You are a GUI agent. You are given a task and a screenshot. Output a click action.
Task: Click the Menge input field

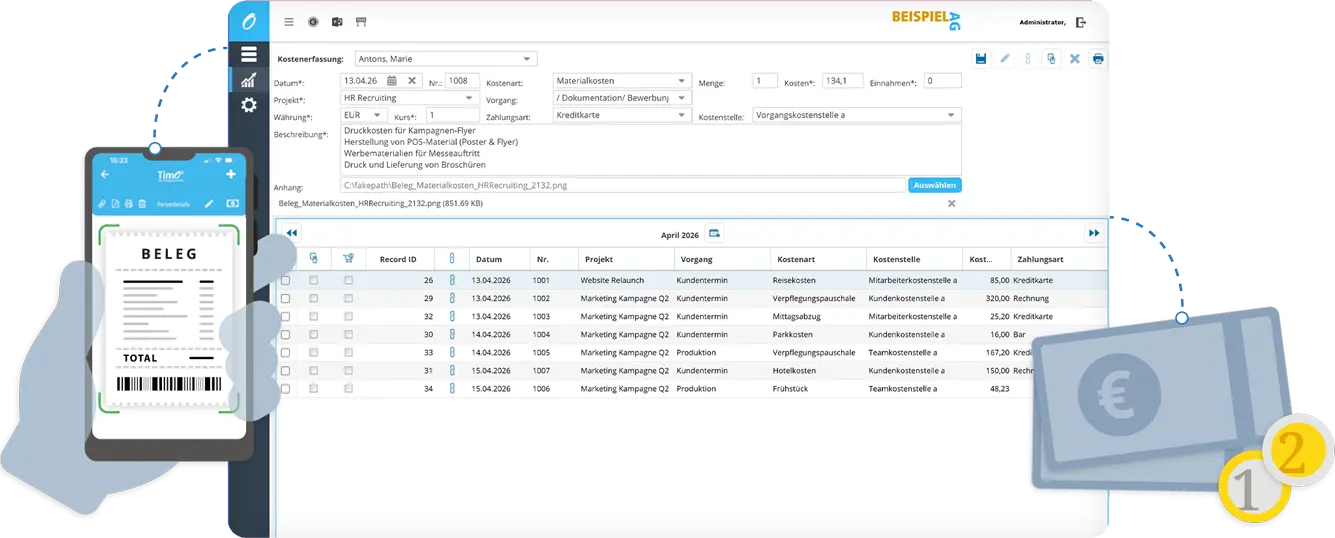[765, 81]
